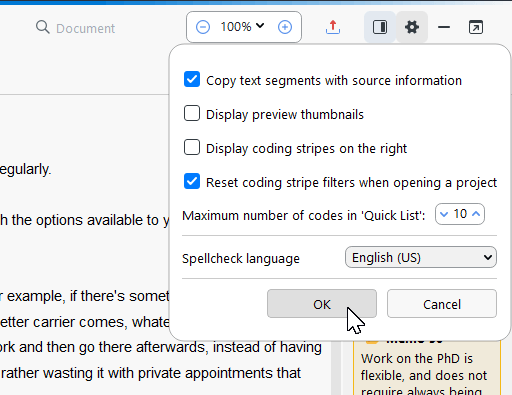The height and width of the screenshot is (395, 512).
Task: Click text 'the options available to'
Action: click(x=85, y=220)
